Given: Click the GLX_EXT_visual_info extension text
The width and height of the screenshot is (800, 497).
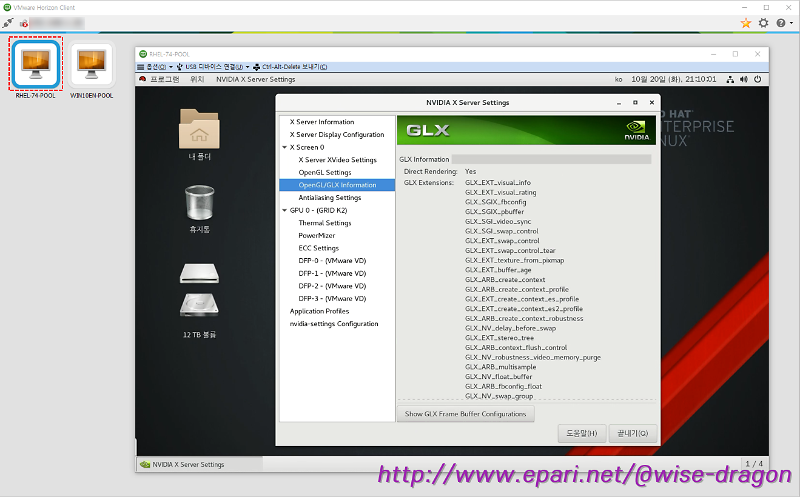Looking at the screenshot, I should (498, 183).
